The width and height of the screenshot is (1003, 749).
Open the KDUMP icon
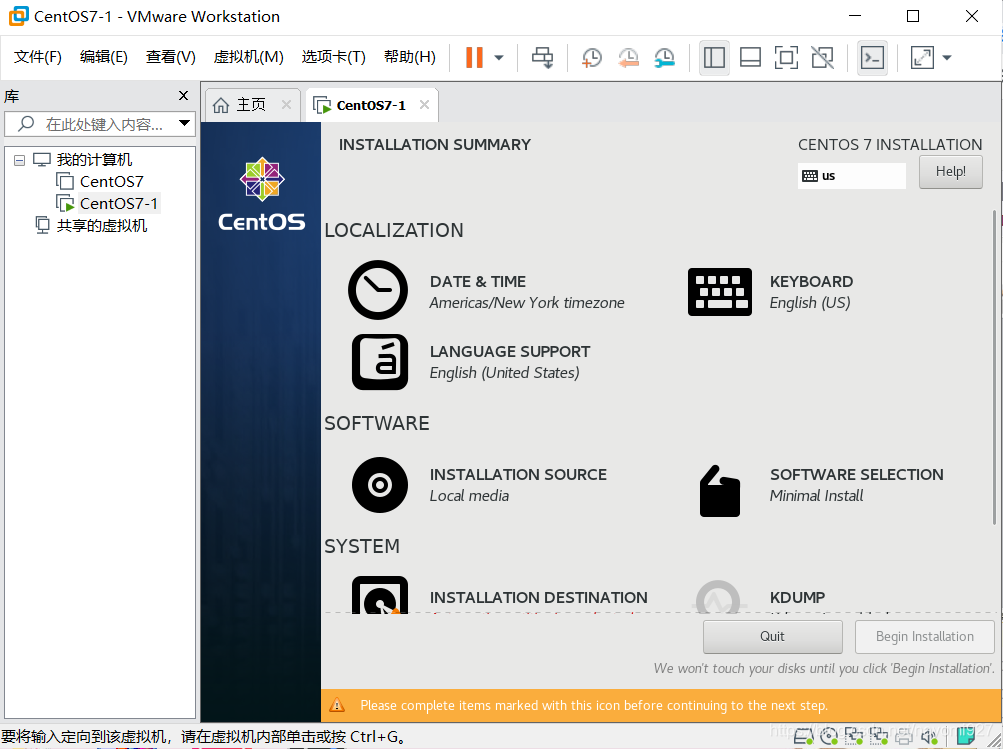pos(718,595)
